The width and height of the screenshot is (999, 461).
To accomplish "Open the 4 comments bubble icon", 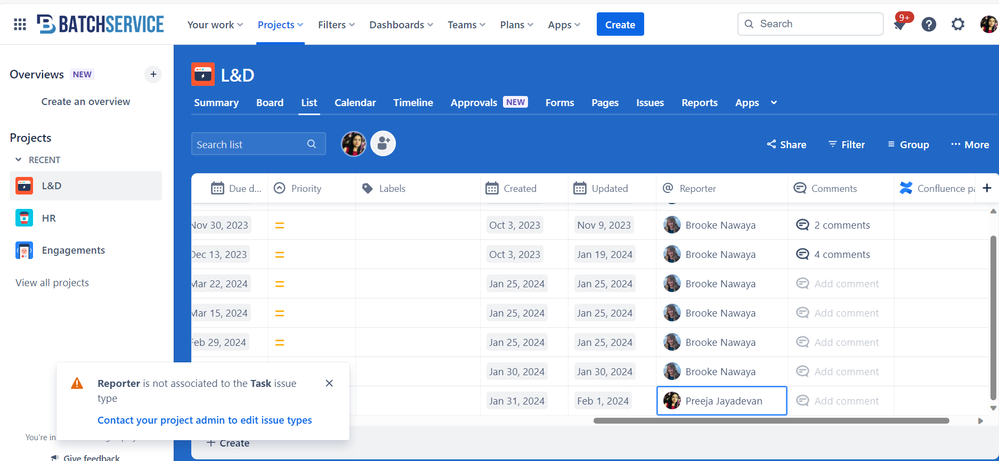I will tap(803, 255).
